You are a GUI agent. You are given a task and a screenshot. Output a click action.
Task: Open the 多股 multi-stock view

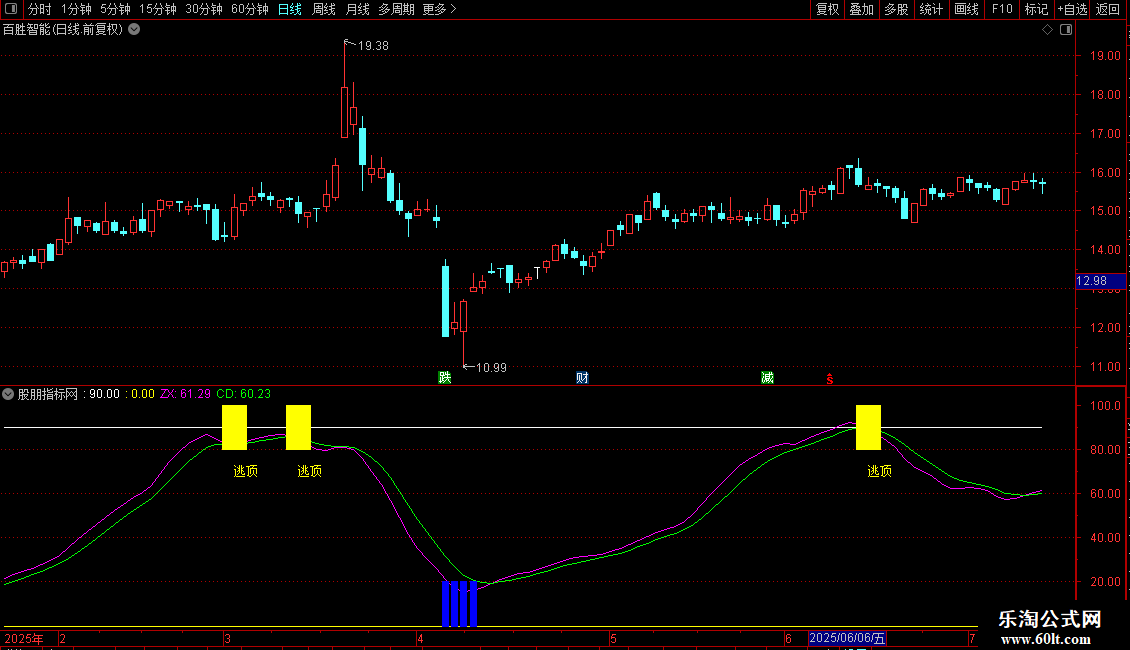(x=896, y=9)
